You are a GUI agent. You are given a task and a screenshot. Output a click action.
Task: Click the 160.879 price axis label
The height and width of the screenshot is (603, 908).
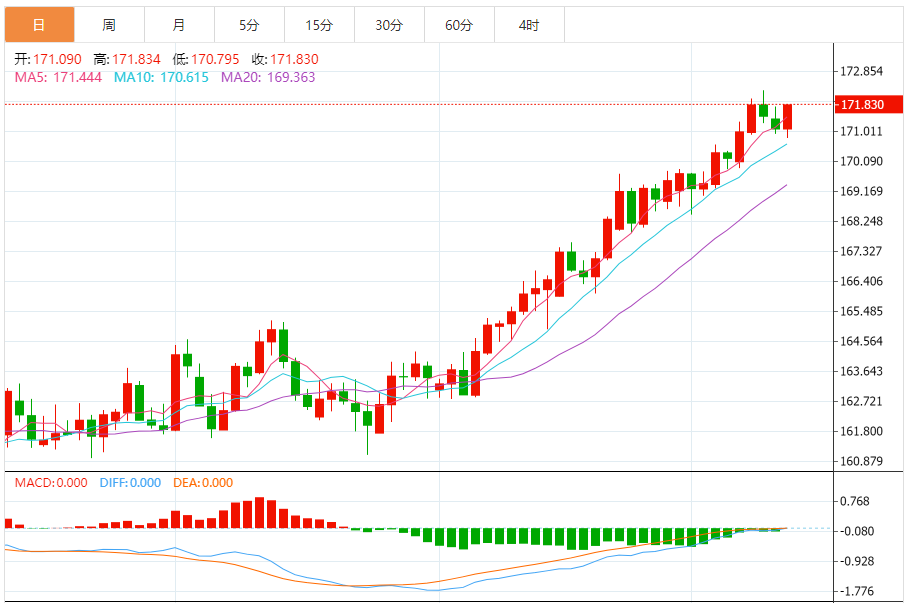point(862,462)
